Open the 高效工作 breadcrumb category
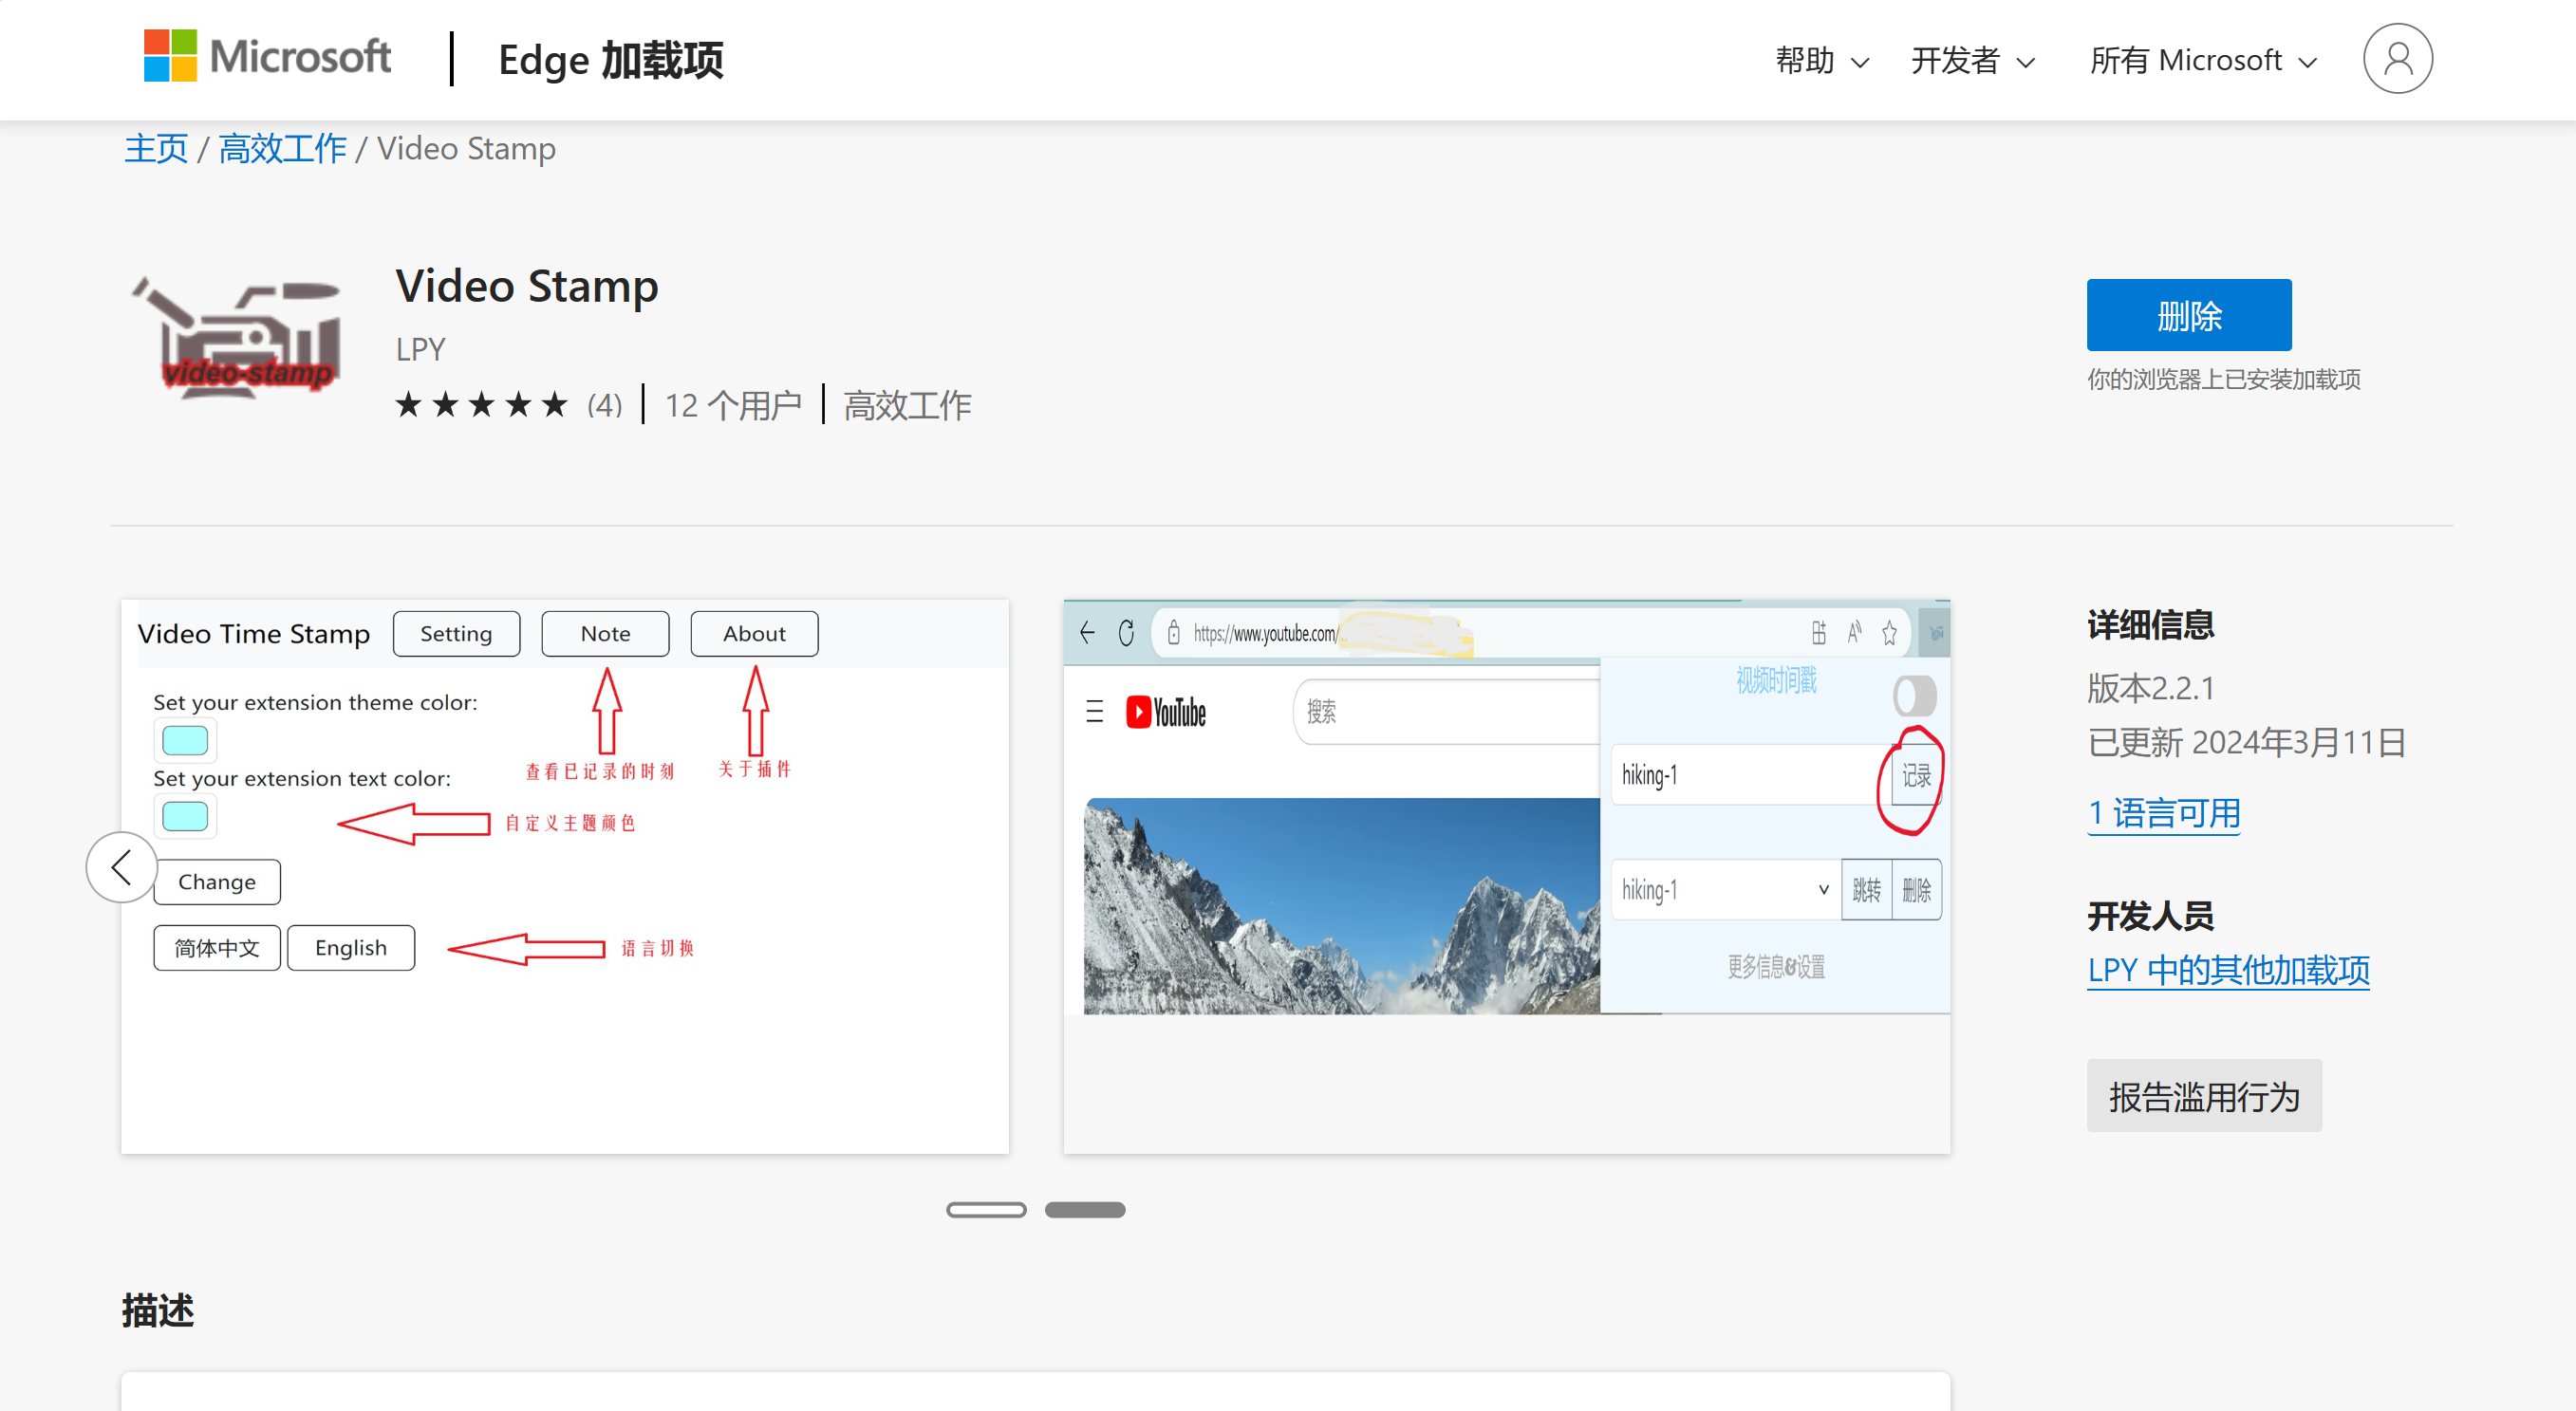 pos(282,148)
